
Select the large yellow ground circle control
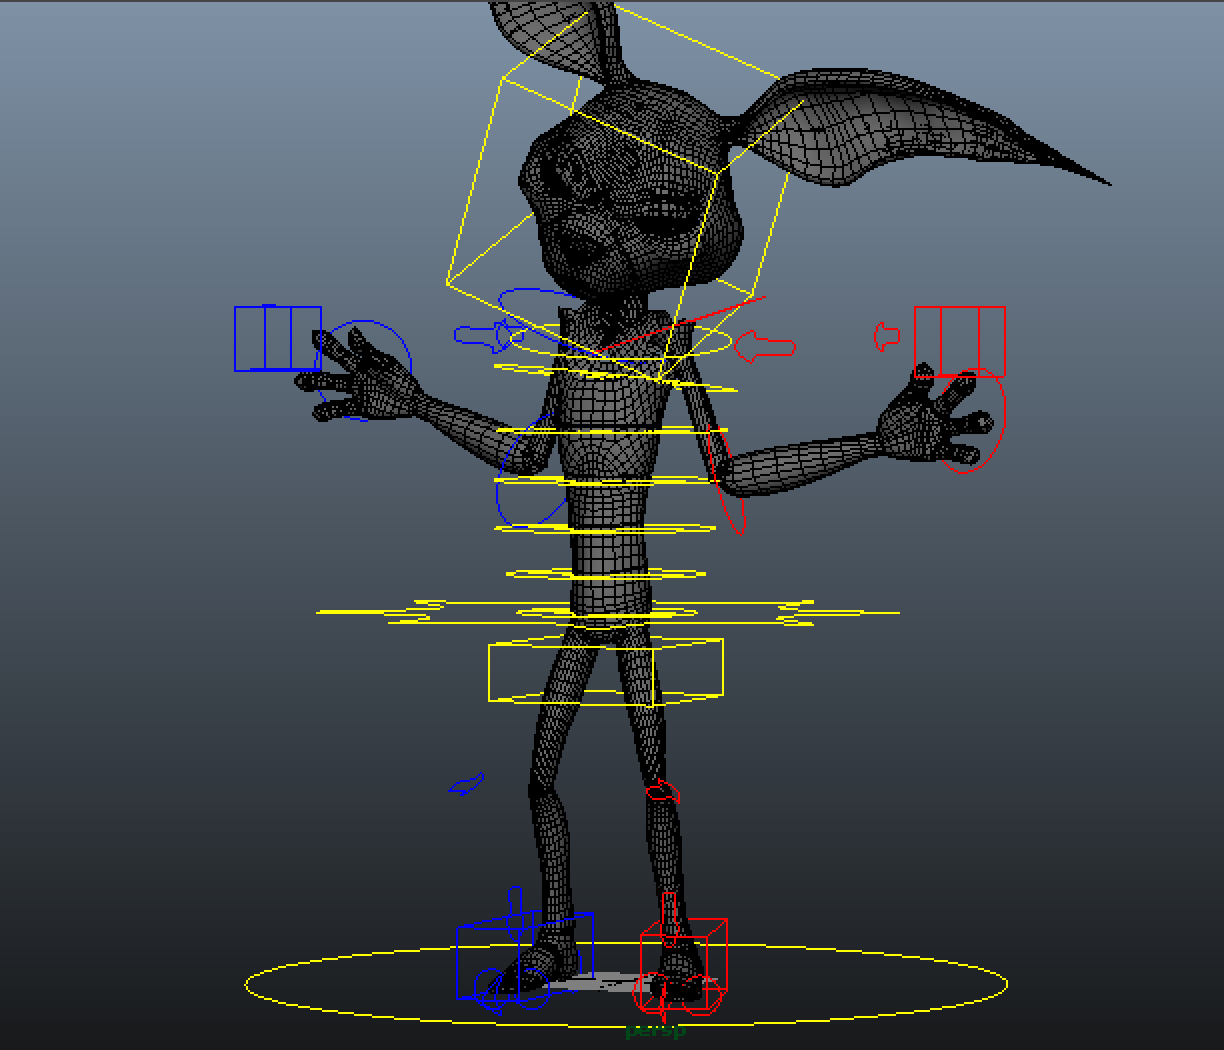pyautogui.click(x=626, y=985)
